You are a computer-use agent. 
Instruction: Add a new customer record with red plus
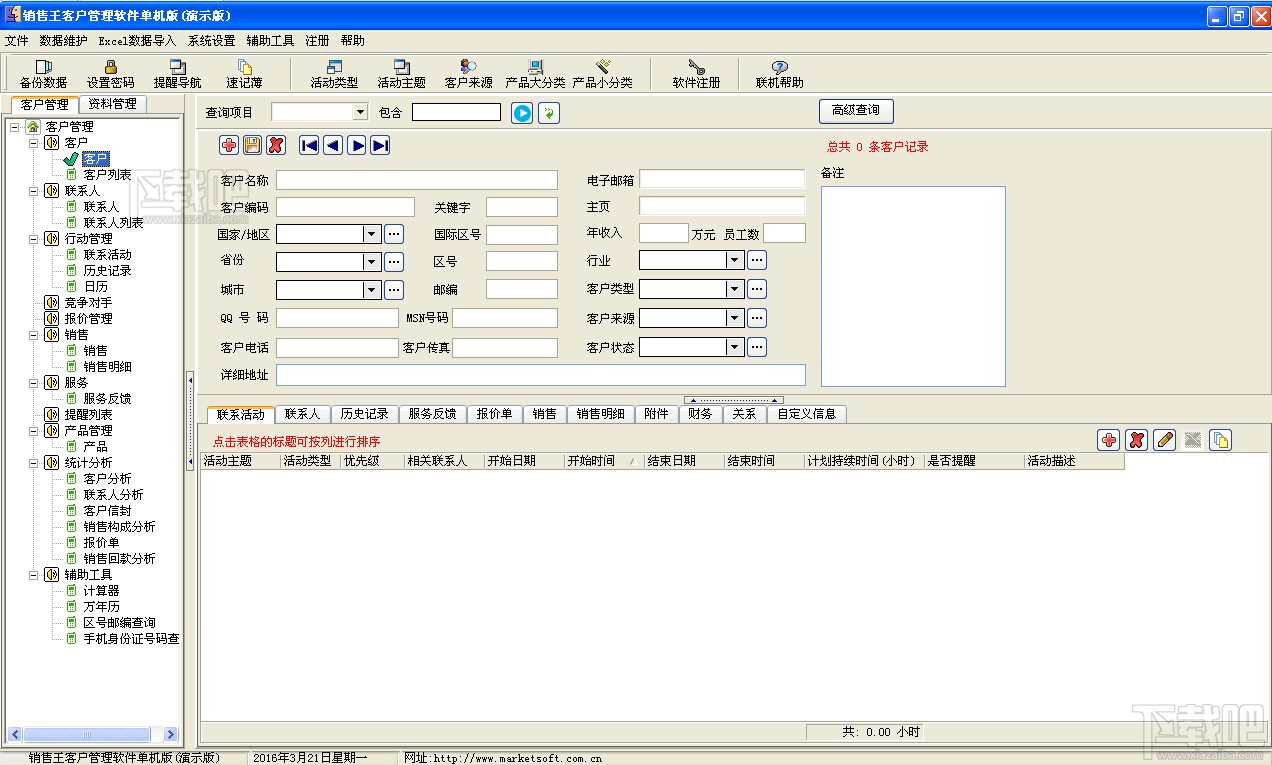coord(229,145)
